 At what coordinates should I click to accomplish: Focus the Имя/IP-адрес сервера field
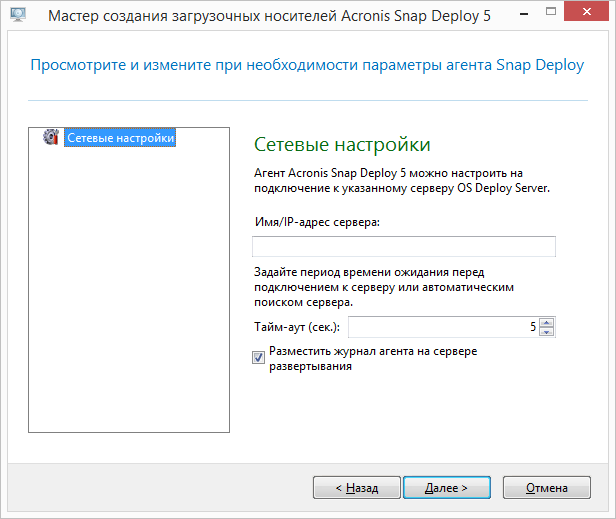tap(403, 246)
